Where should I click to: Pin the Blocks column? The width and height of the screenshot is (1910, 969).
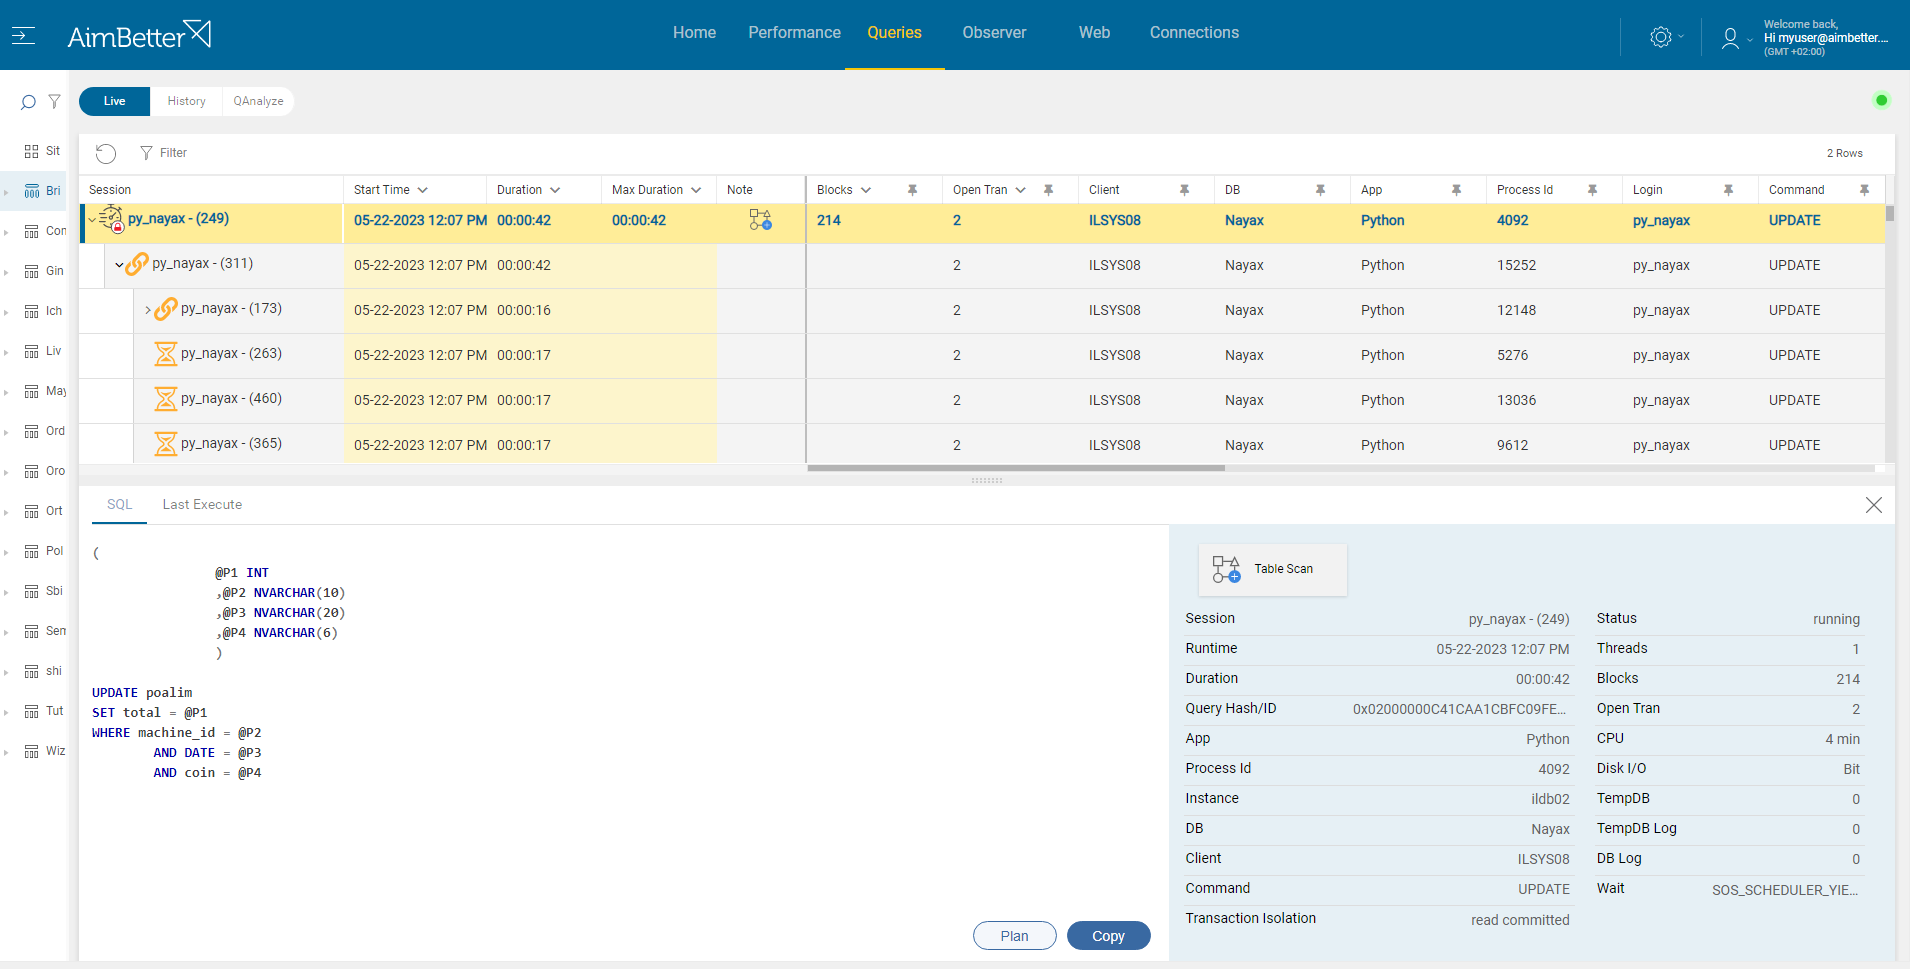[913, 190]
